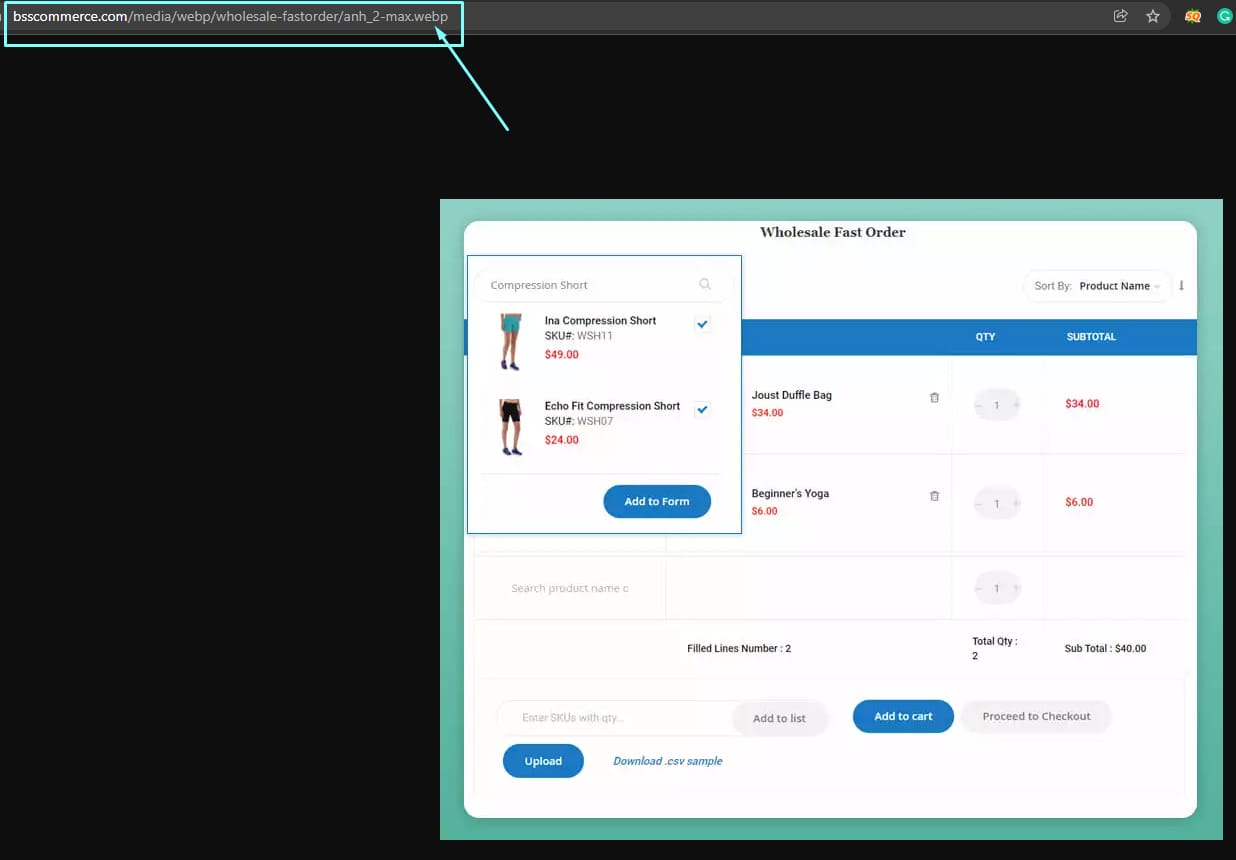Screen dimensions: 1236x860
Task: Click the browser share icon
Action: [x=1120, y=16]
